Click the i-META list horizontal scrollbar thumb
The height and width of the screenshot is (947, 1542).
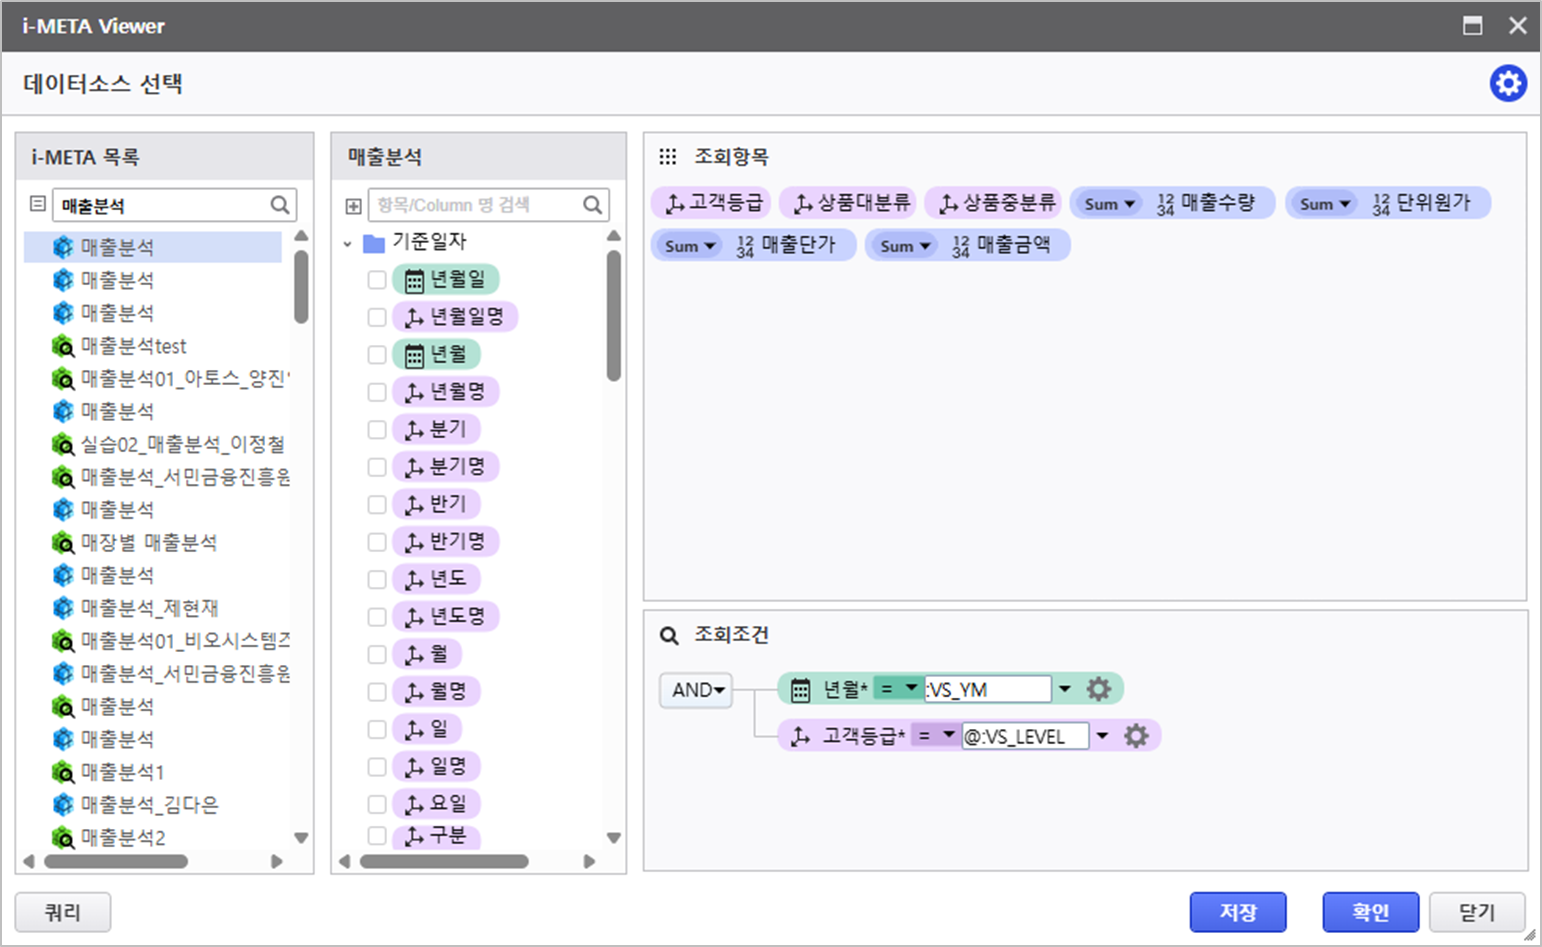(x=116, y=861)
